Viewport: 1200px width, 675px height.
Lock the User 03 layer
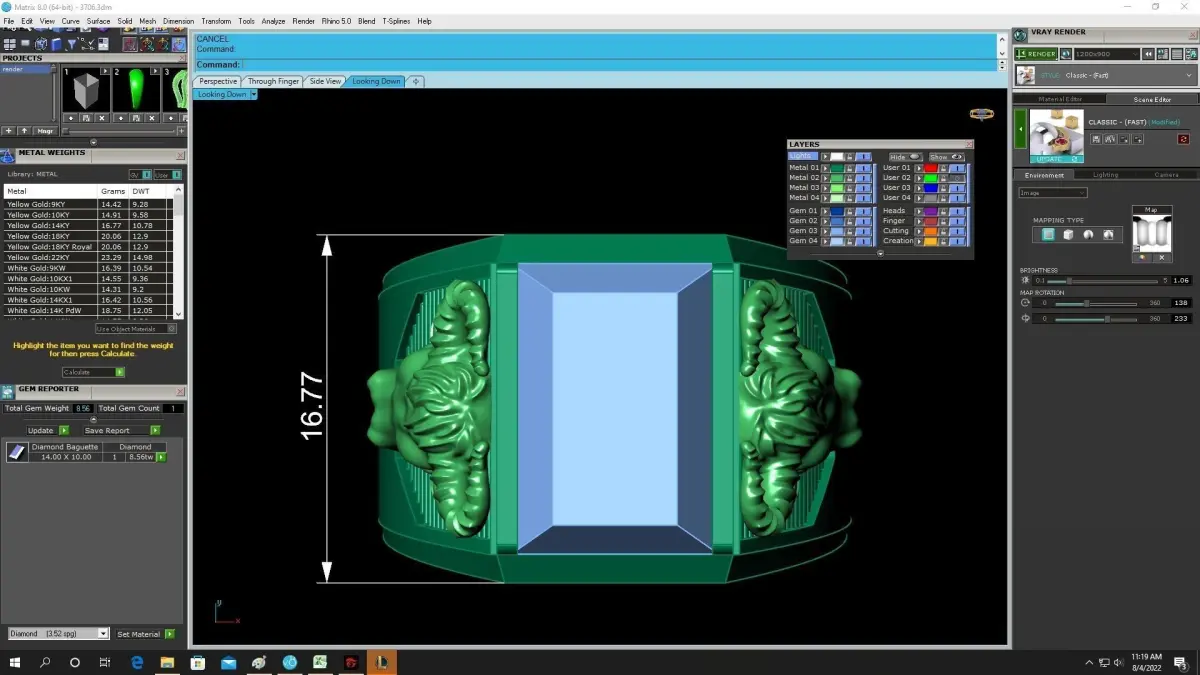click(943, 188)
